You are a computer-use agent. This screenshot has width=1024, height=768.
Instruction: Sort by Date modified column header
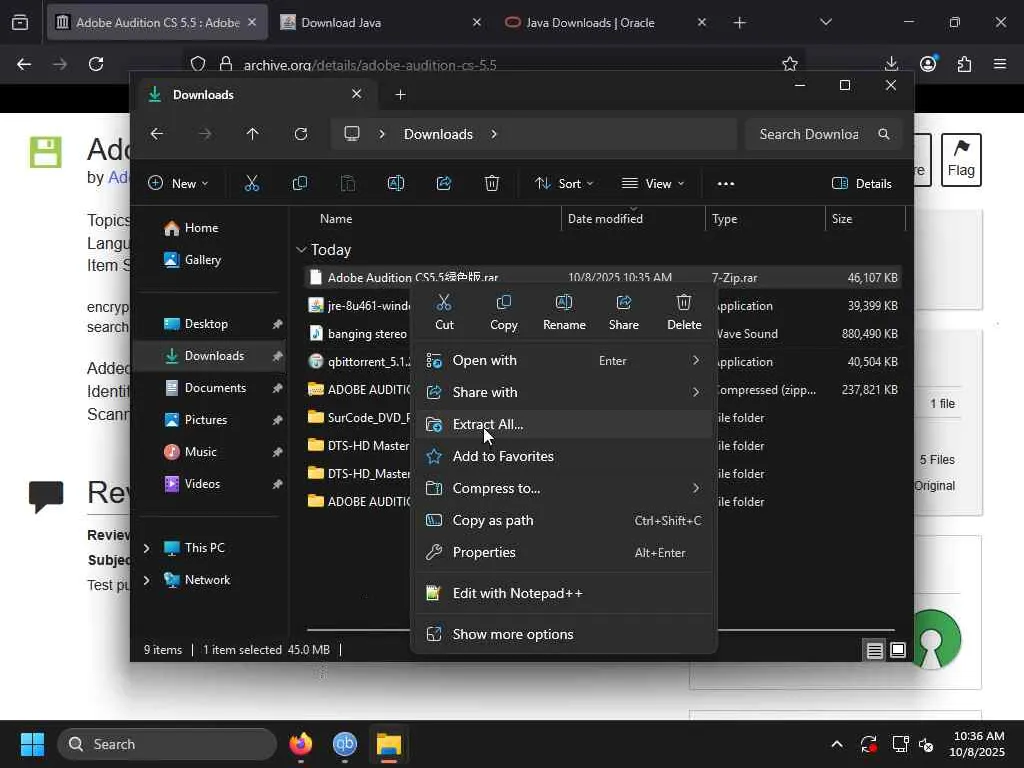tap(605, 219)
